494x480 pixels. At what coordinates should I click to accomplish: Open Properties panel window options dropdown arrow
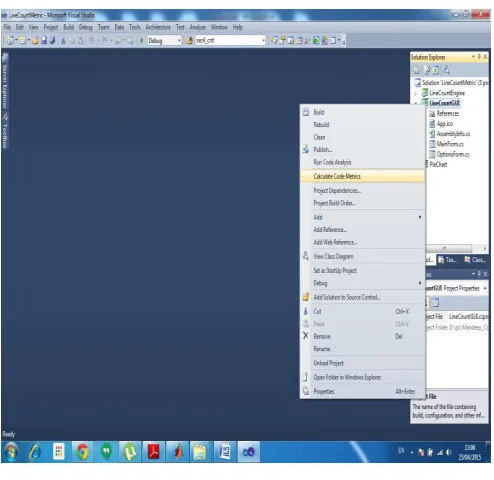click(x=473, y=274)
